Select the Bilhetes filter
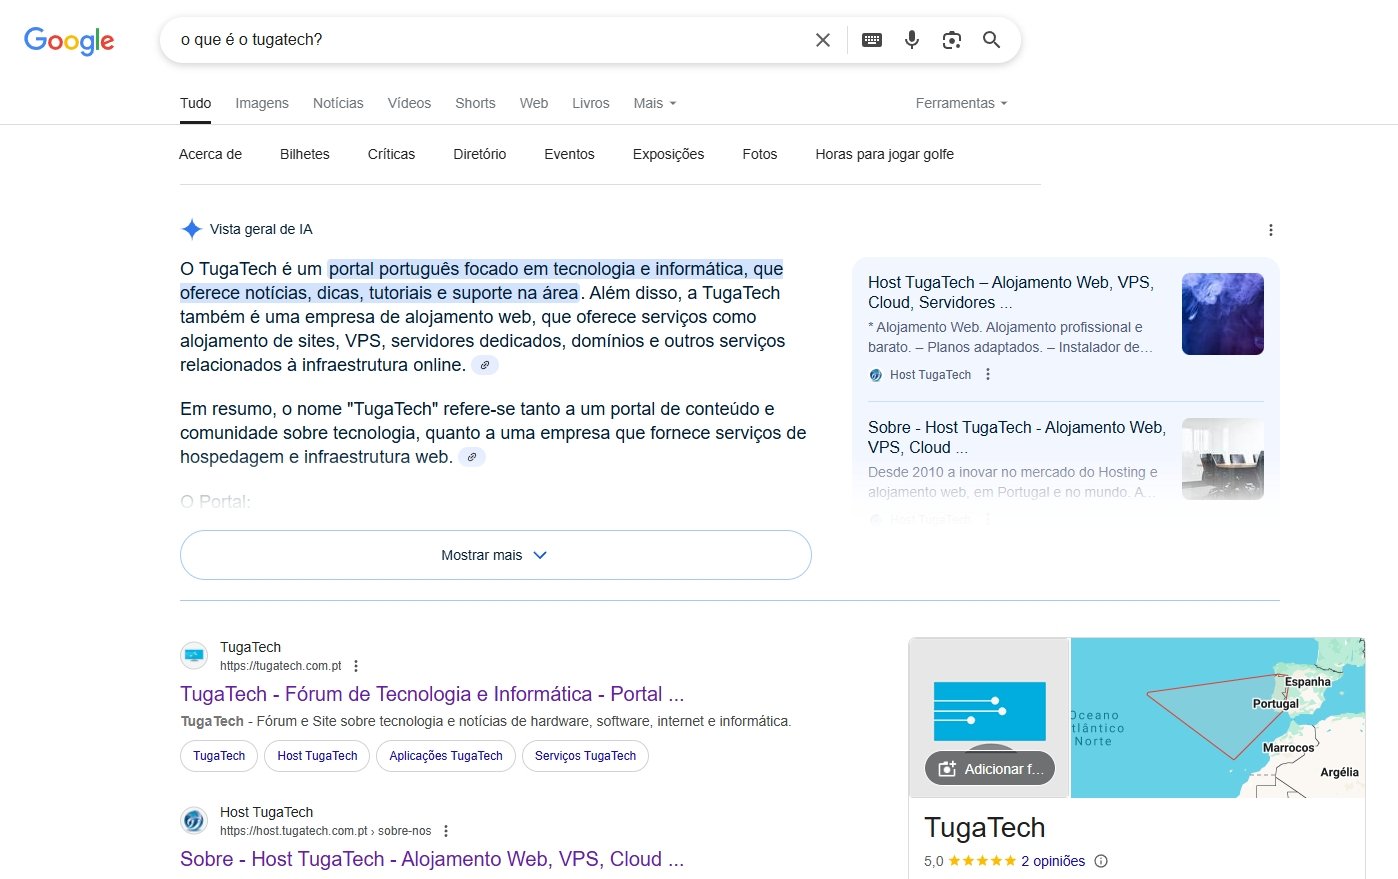The image size is (1398, 879). click(305, 154)
